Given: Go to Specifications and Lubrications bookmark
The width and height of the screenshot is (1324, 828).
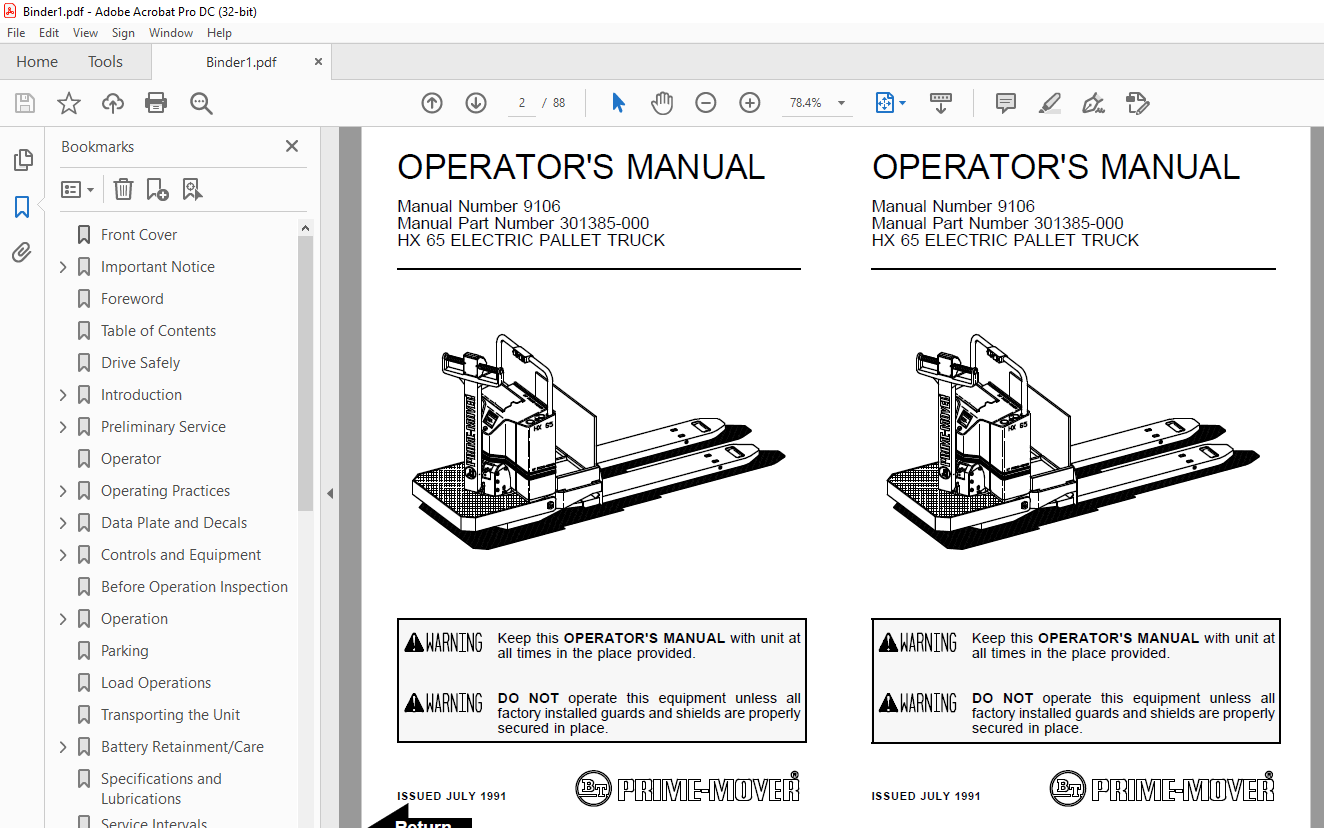Looking at the screenshot, I should pos(161,789).
